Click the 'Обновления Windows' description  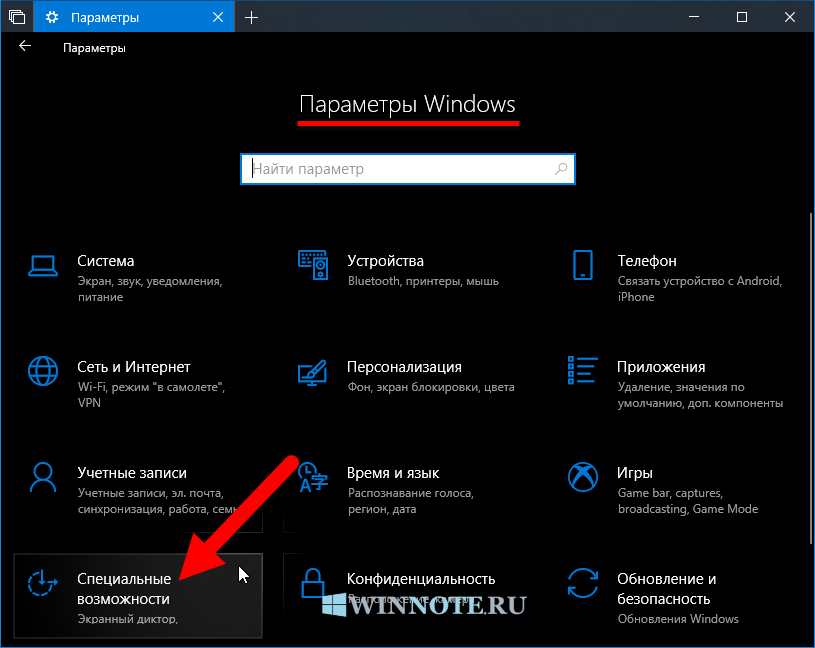pyautogui.click(x=678, y=619)
